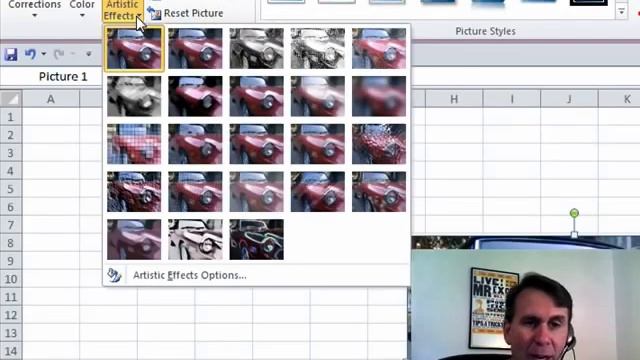Click the Select All corner of the worksheet
Image resolution: width=640 pixels, height=360 pixels.
pos(11,99)
